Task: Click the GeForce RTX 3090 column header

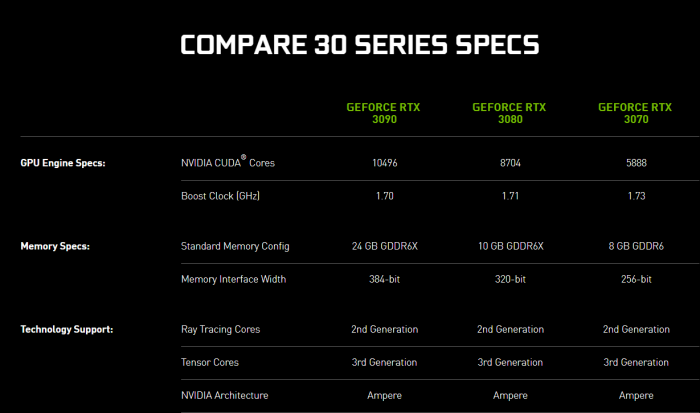Action: (384, 112)
